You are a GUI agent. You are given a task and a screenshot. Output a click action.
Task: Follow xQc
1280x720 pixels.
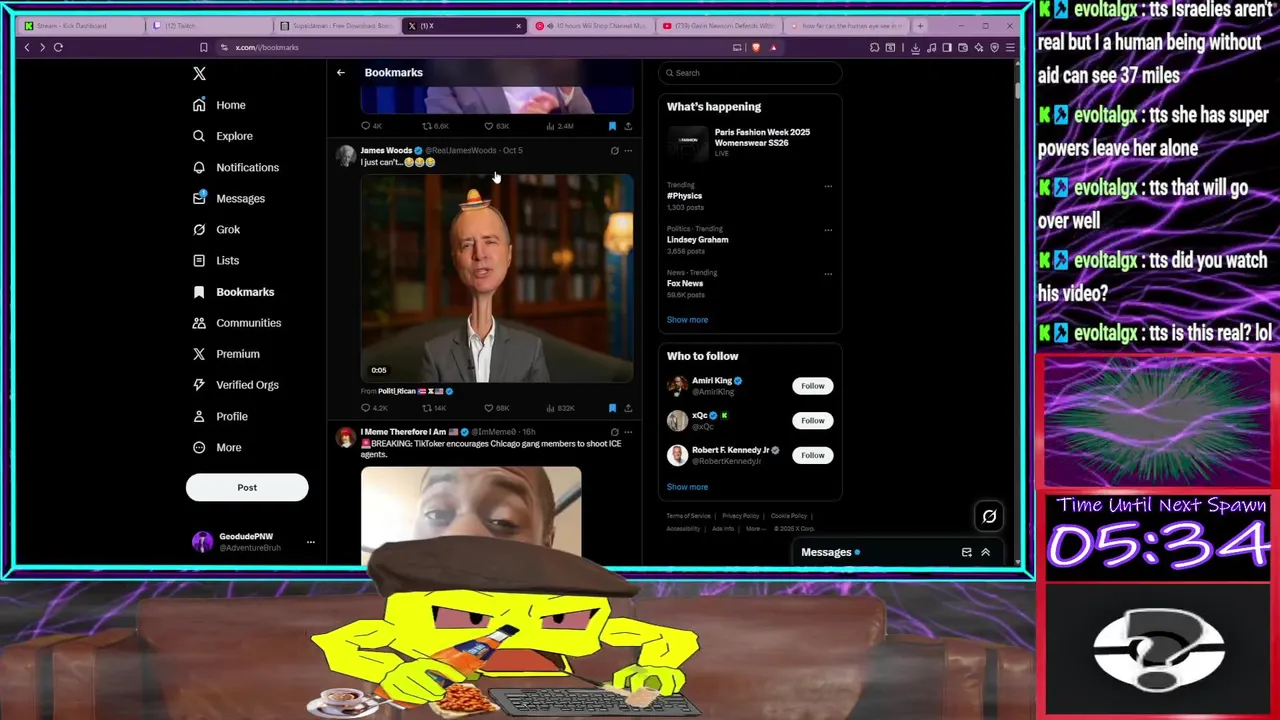click(x=813, y=421)
